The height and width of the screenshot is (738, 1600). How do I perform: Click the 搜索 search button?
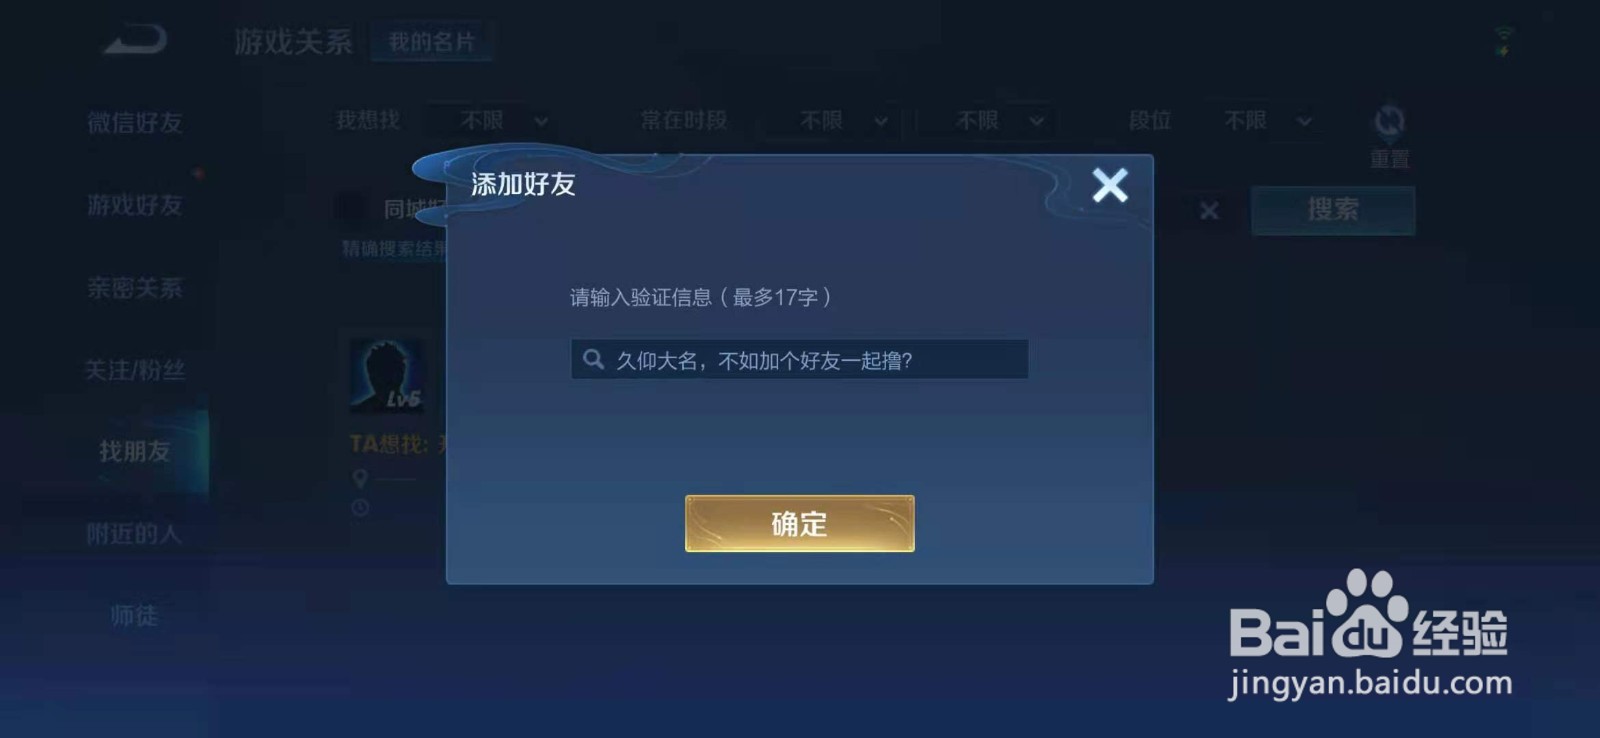pos(1333,210)
